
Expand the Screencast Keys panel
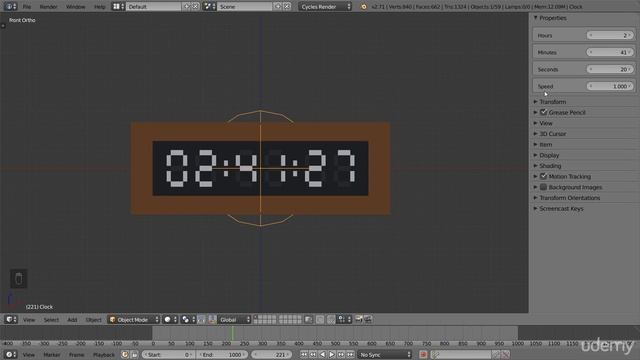(561, 209)
